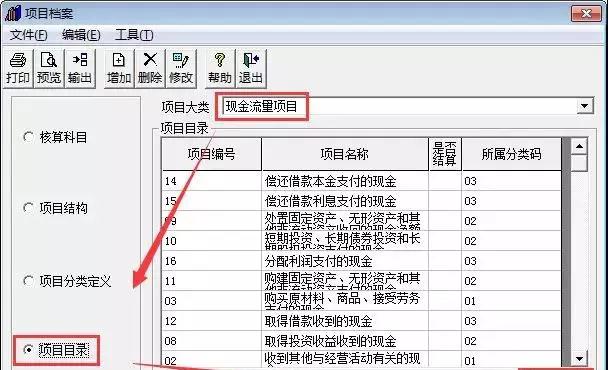Click the 现金流量项目 combo box field
This screenshot has height=370, width=608.
pos(408,106)
